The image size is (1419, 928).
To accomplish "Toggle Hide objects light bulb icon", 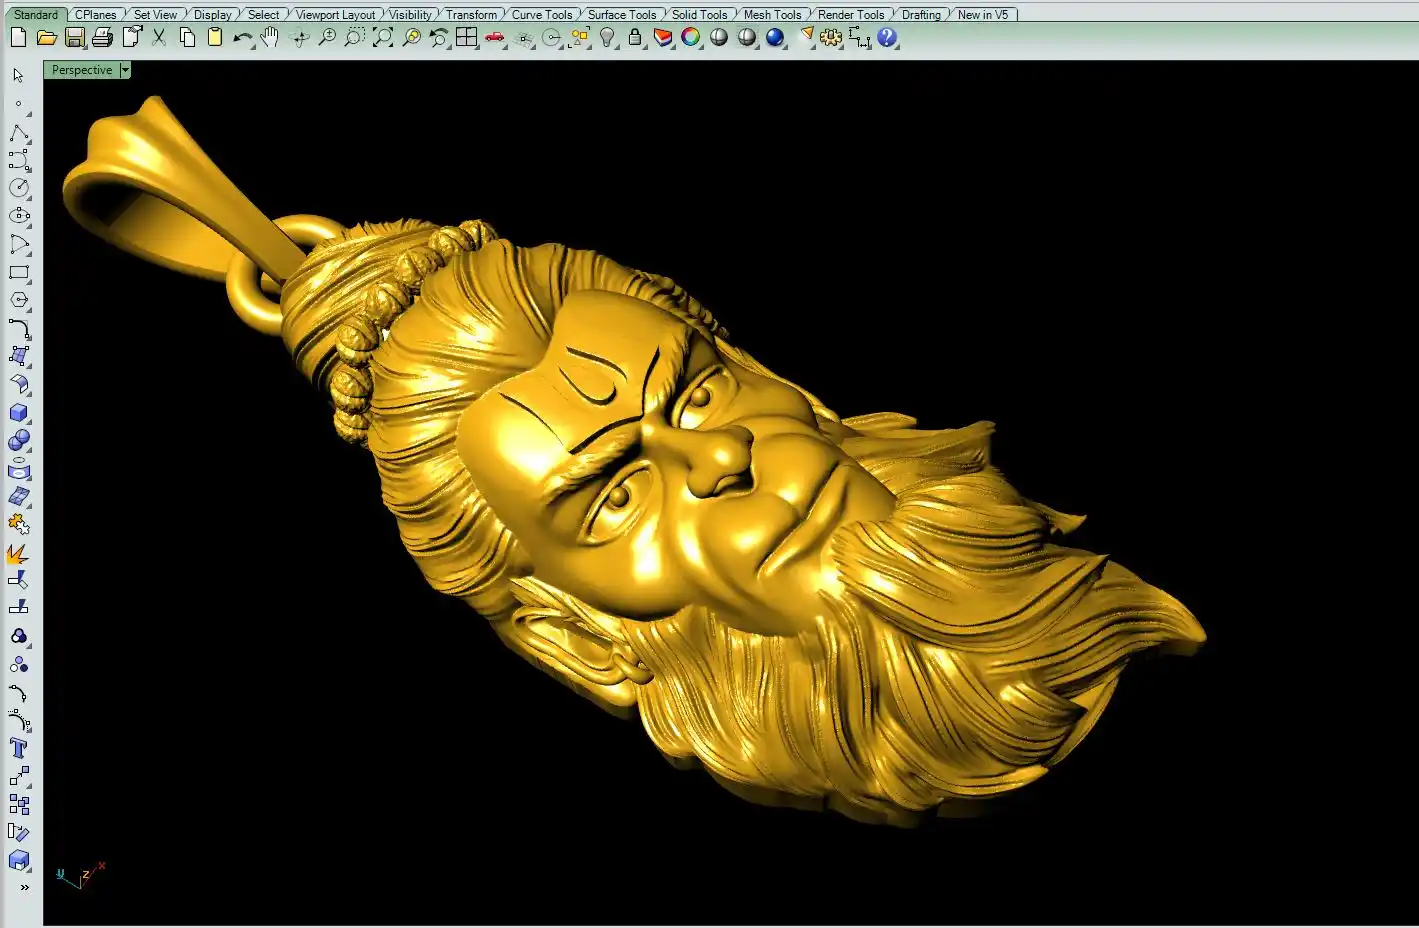I will [607, 38].
